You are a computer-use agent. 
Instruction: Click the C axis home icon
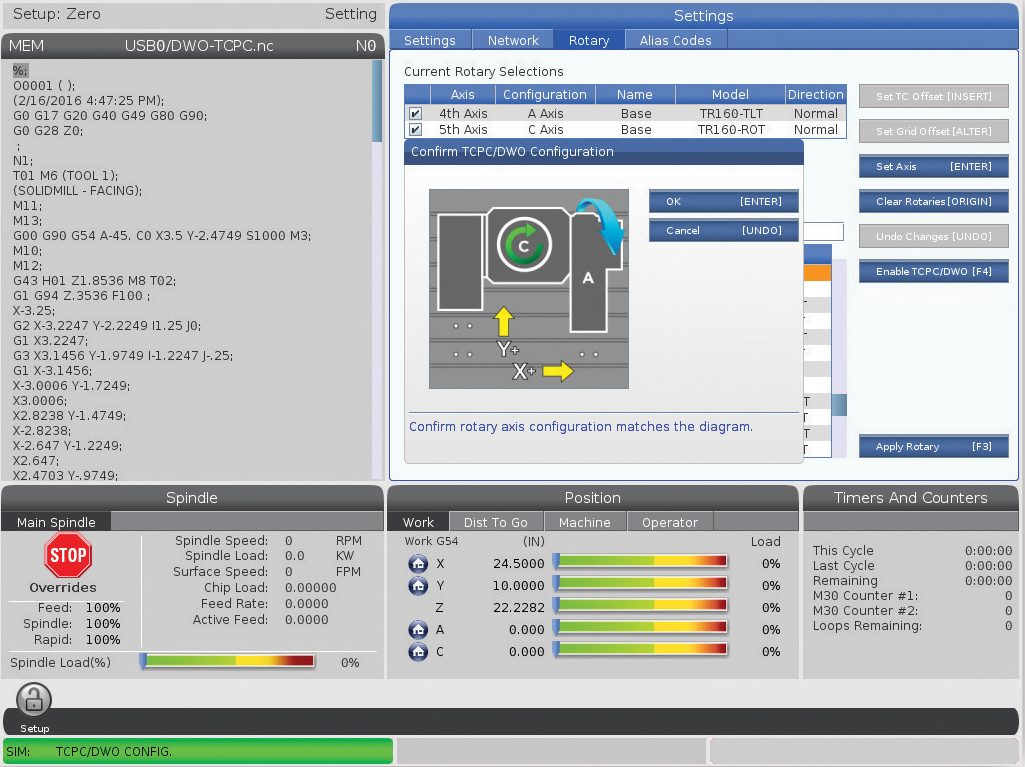[418, 651]
